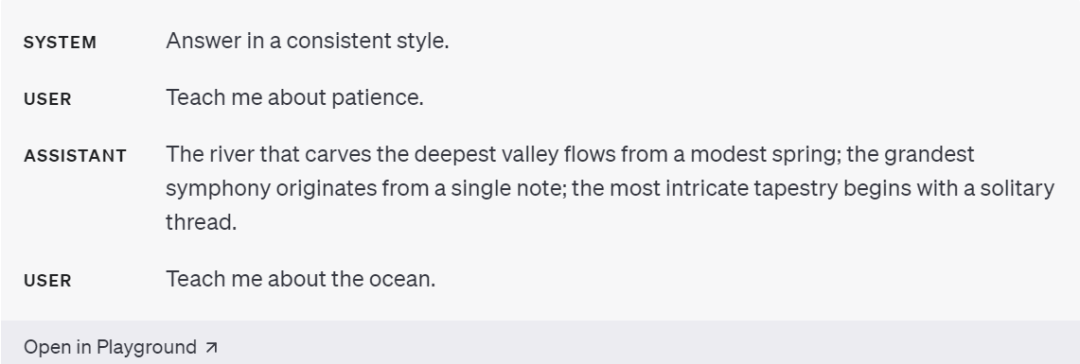
Task: Click the external-link arrow icon after Playground
Action: (211, 347)
